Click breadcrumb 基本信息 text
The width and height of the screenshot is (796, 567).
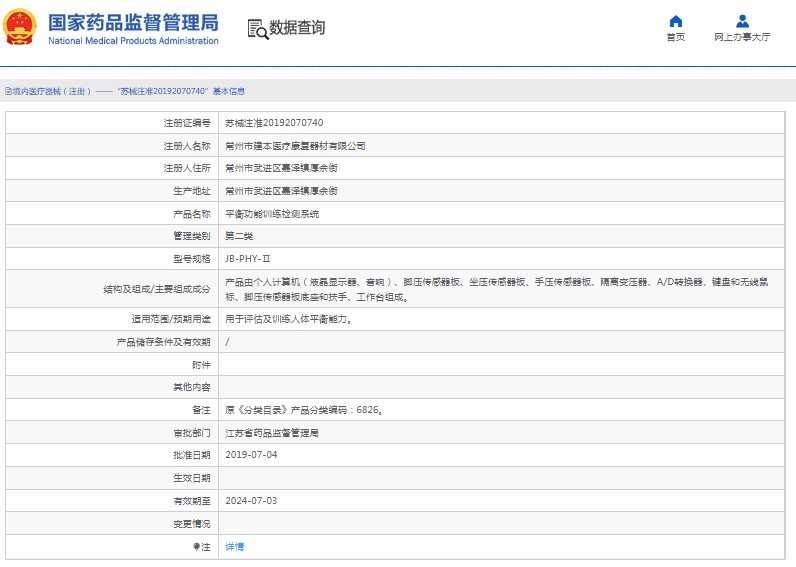tap(228, 91)
